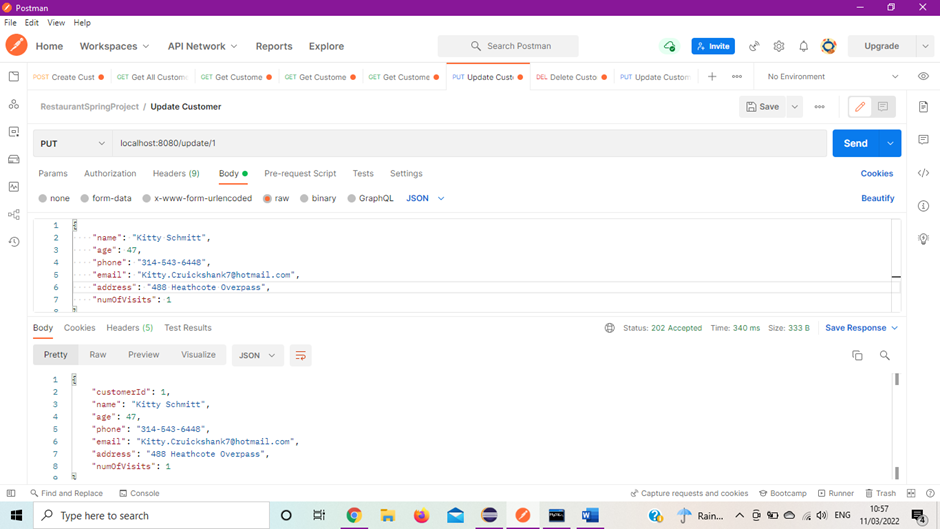The image size is (940, 529).
Task: Copy the response body with copy icon
Action: [x=857, y=356]
